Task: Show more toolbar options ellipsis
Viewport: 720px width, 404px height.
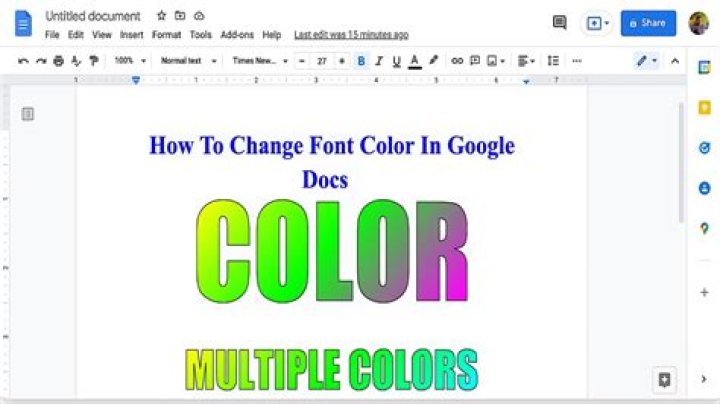Action: [577, 61]
